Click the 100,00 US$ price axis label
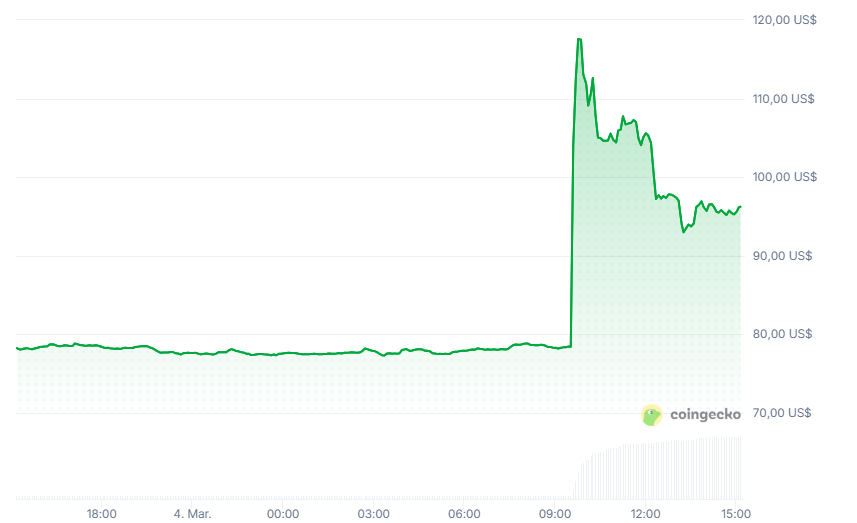The image size is (857, 523). (783, 177)
